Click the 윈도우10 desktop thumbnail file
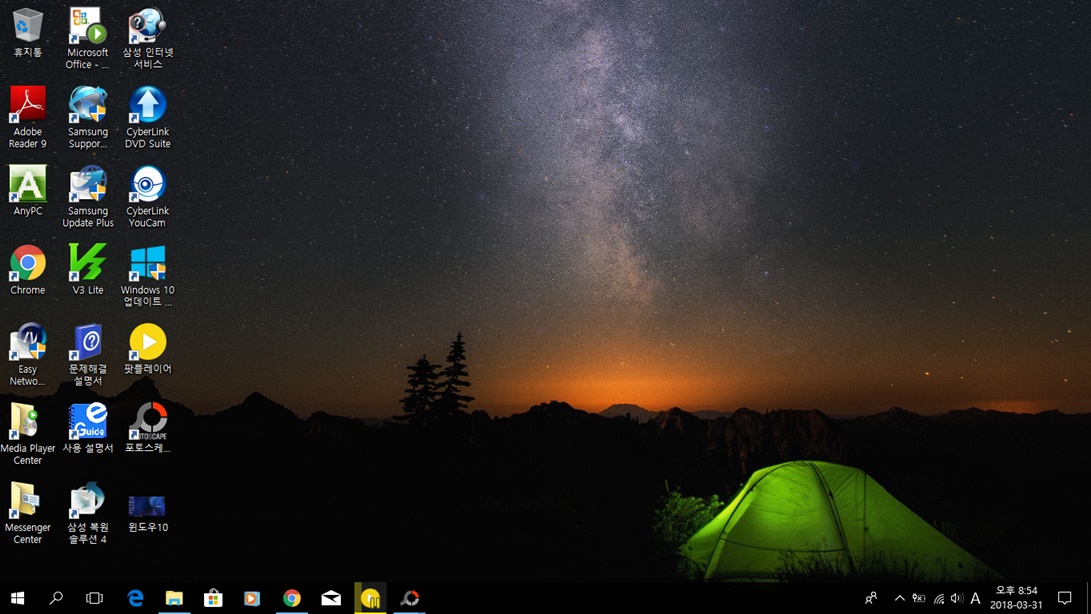This screenshot has width=1091, height=614. click(147, 506)
